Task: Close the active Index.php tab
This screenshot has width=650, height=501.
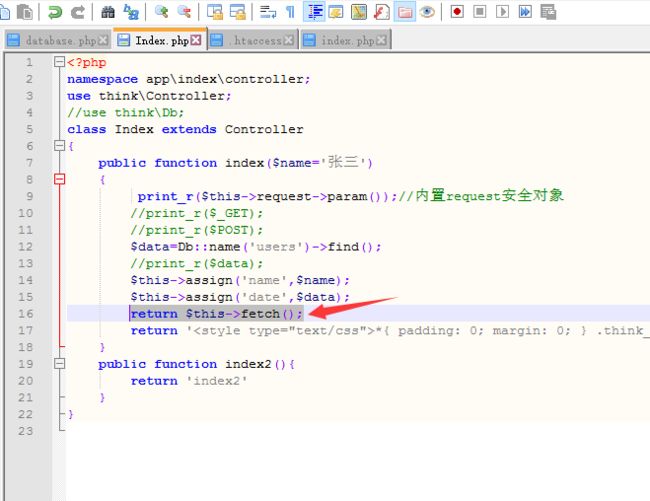Action: click(x=196, y=40)
